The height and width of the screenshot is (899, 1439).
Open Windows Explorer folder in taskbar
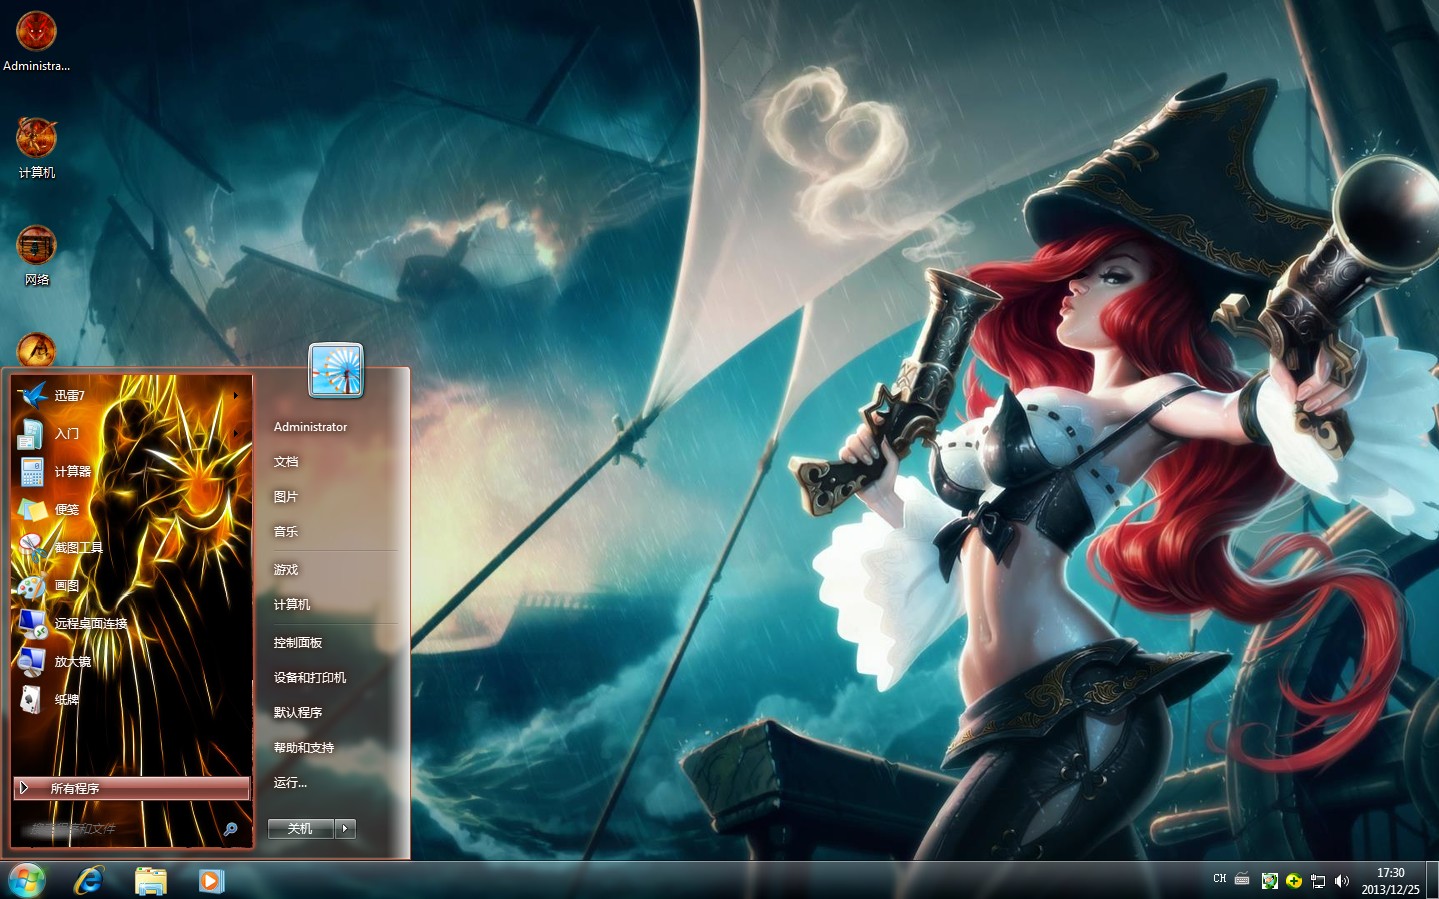click(151, 881)
